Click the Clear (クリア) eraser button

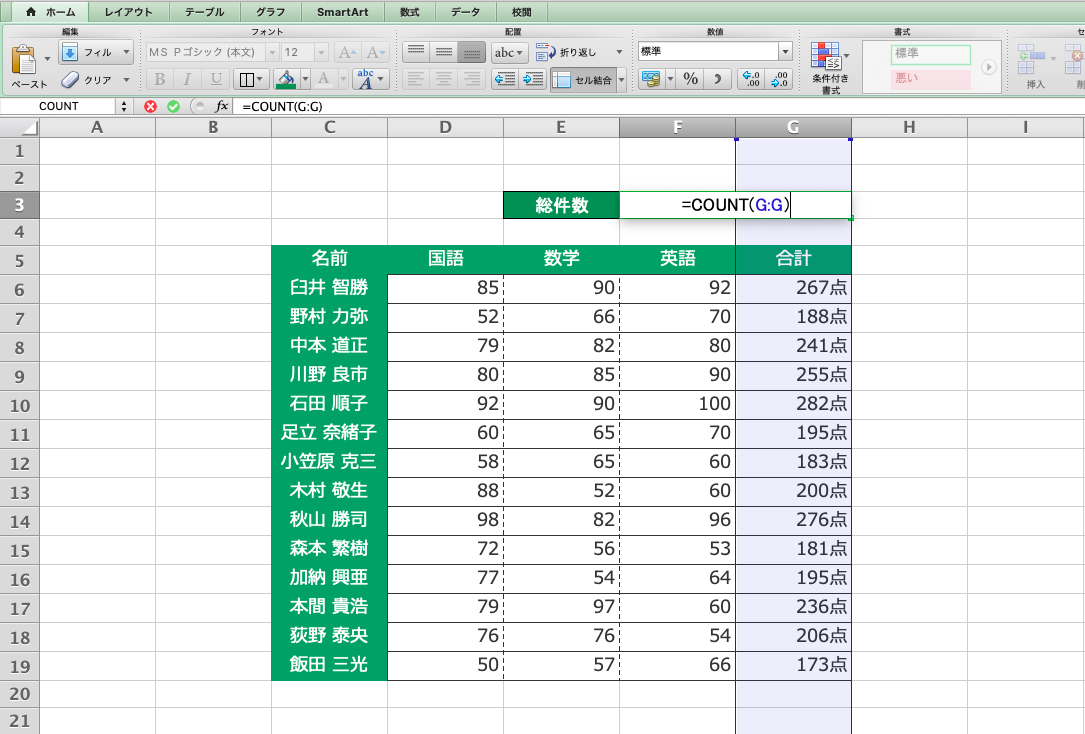click(86, 80)
